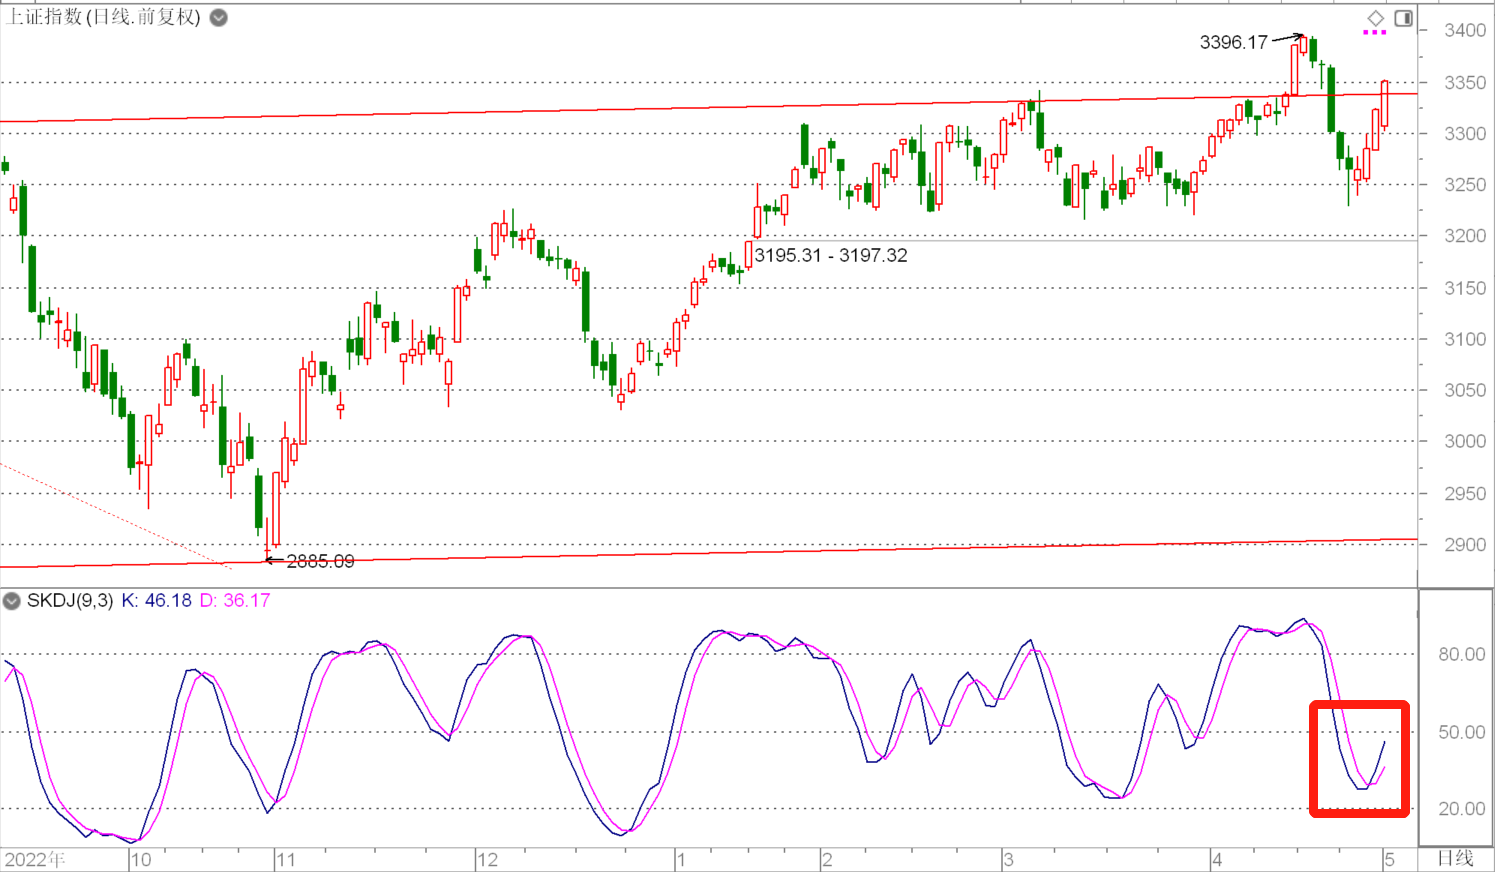
Task: Click the 3195.31 - 3197.32 gap label
Action: point(831,255)
